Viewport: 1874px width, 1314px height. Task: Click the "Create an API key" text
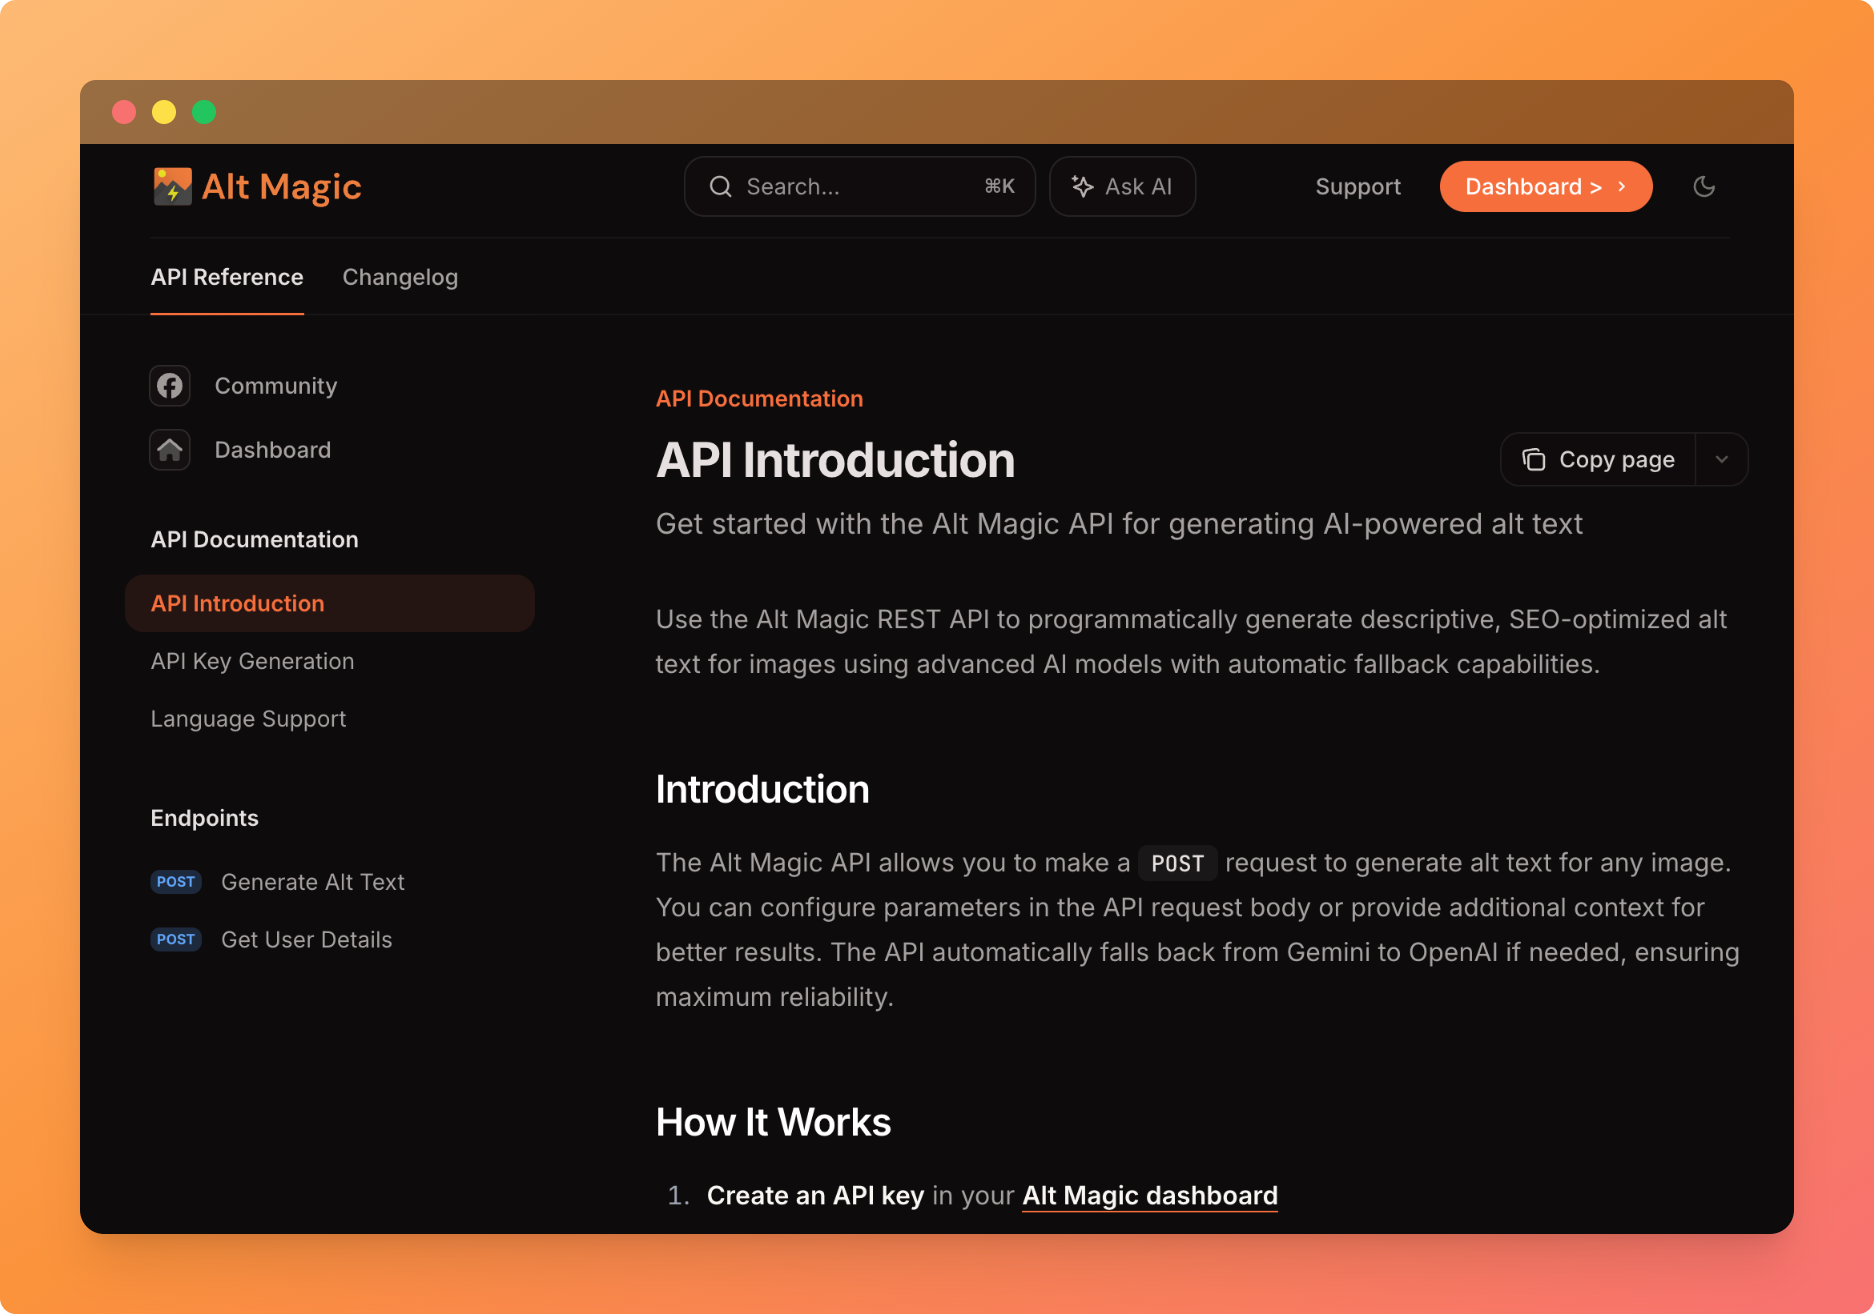pyautogui.click(x=815, y=1196)
